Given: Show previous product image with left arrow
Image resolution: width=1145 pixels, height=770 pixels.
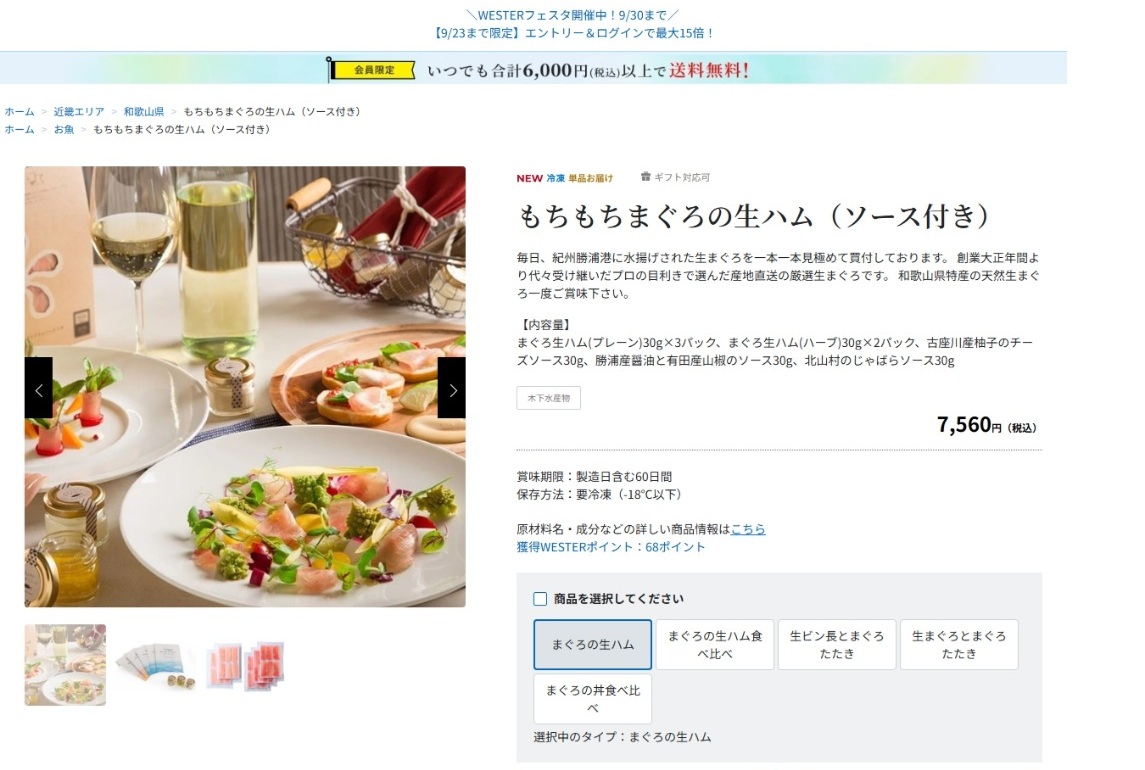Looking at the screenshot, I should pos(39,387).
